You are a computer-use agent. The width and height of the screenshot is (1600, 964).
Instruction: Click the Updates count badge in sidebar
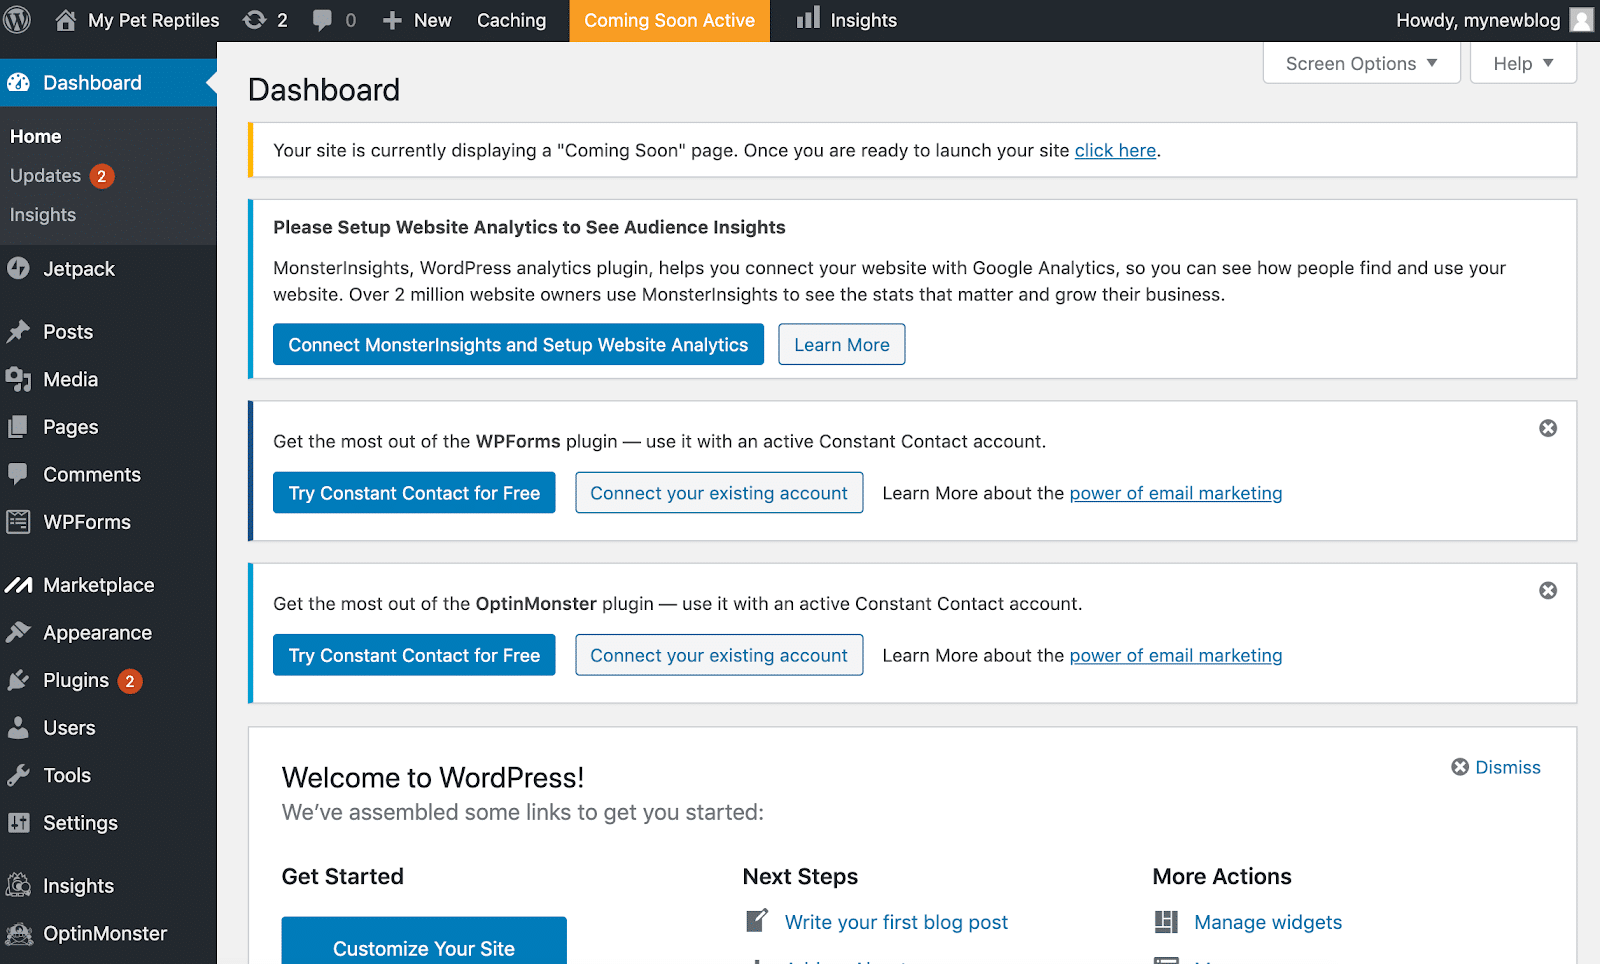(101, 176)
